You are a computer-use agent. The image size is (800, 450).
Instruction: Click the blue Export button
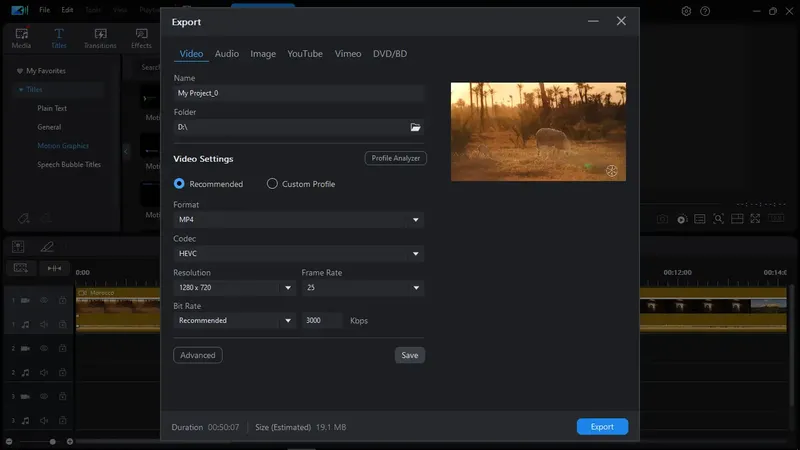pyautogui.click(x=602, y=427)
